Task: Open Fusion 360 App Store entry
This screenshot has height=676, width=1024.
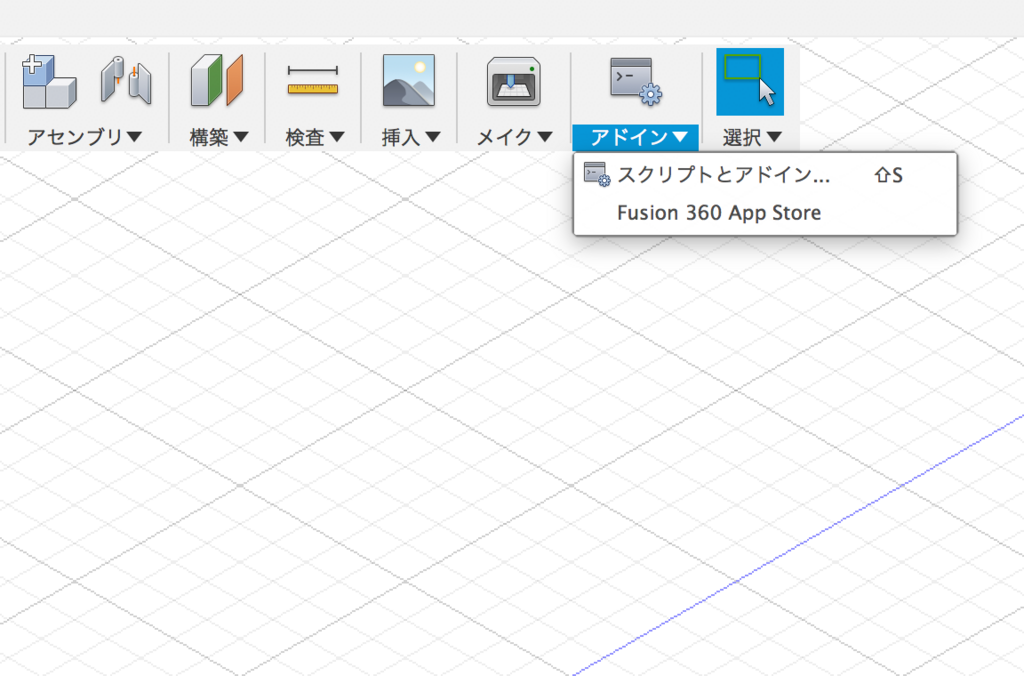Action: [x=765, y=213]
